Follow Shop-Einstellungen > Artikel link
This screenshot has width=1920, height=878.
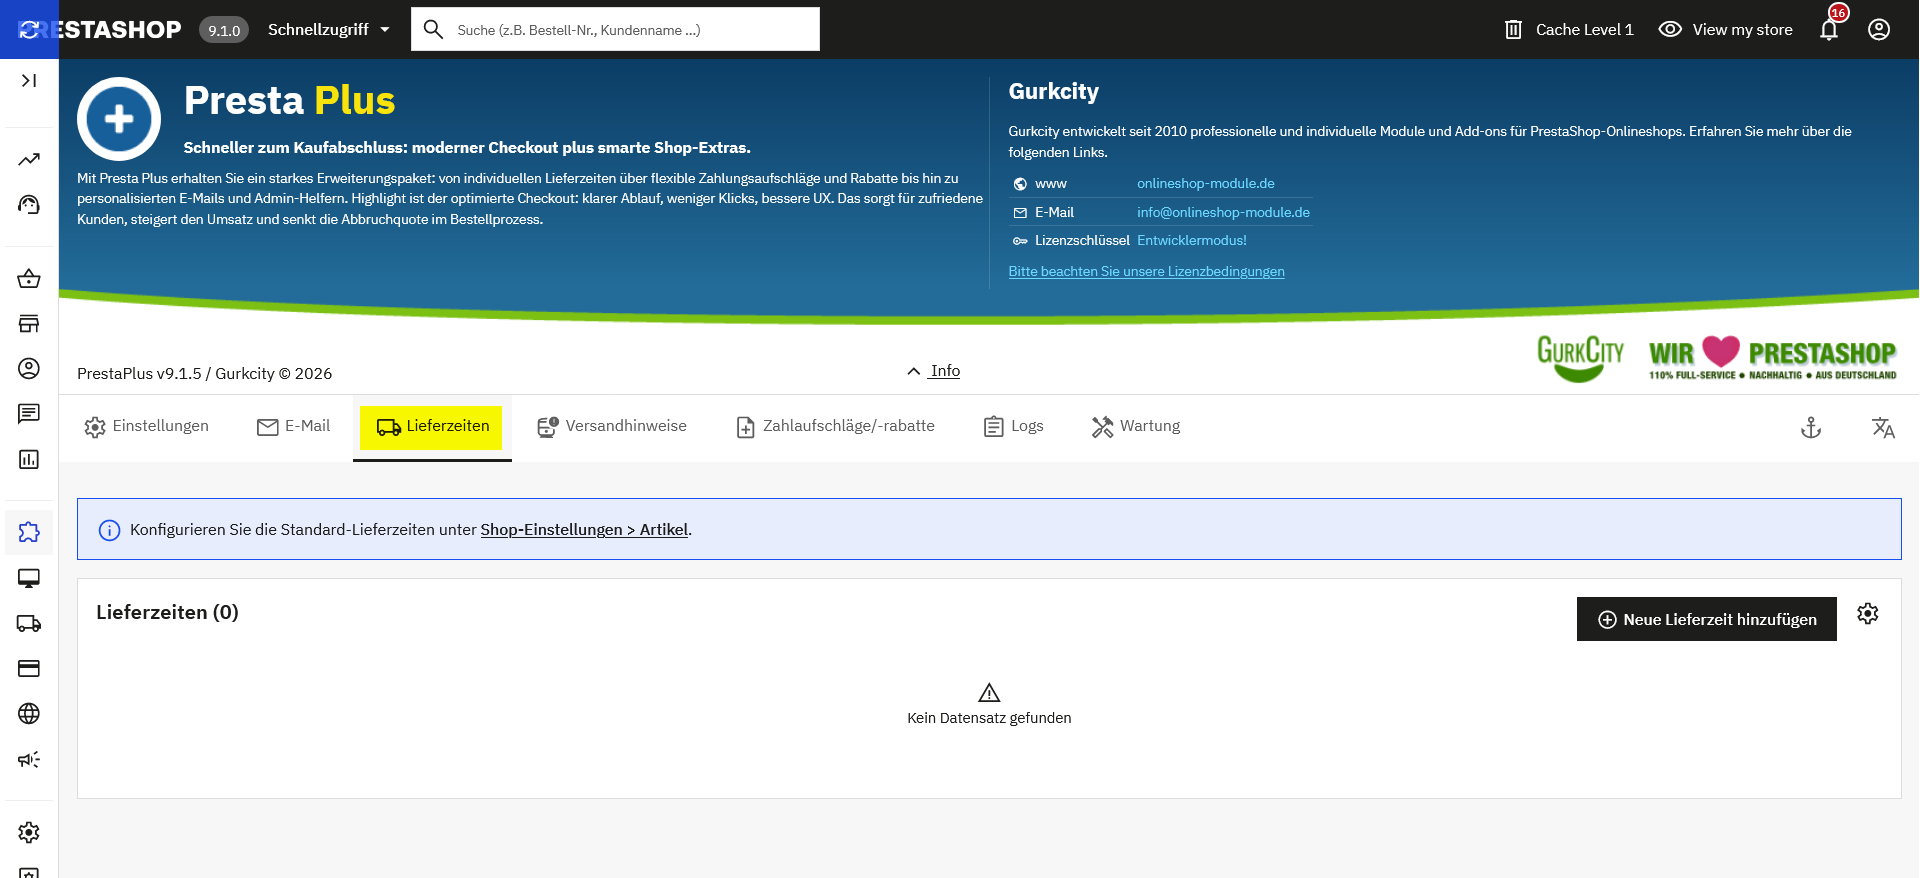[584, 530]
